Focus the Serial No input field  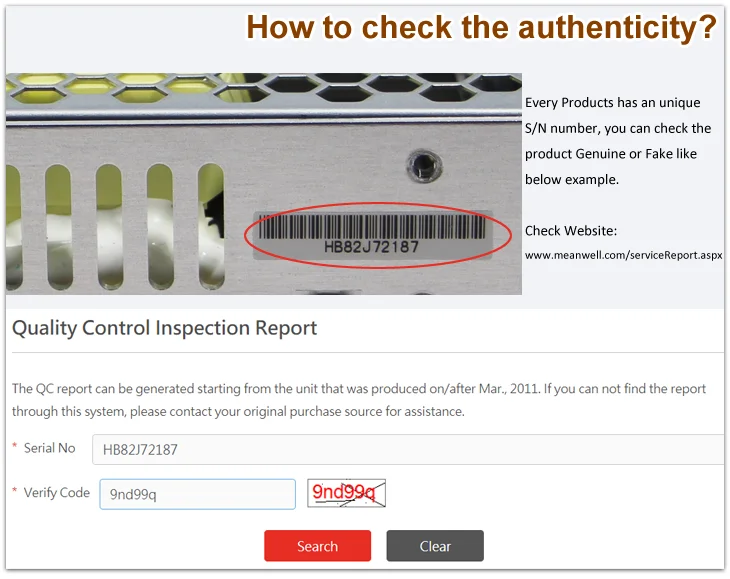(409, 449)
